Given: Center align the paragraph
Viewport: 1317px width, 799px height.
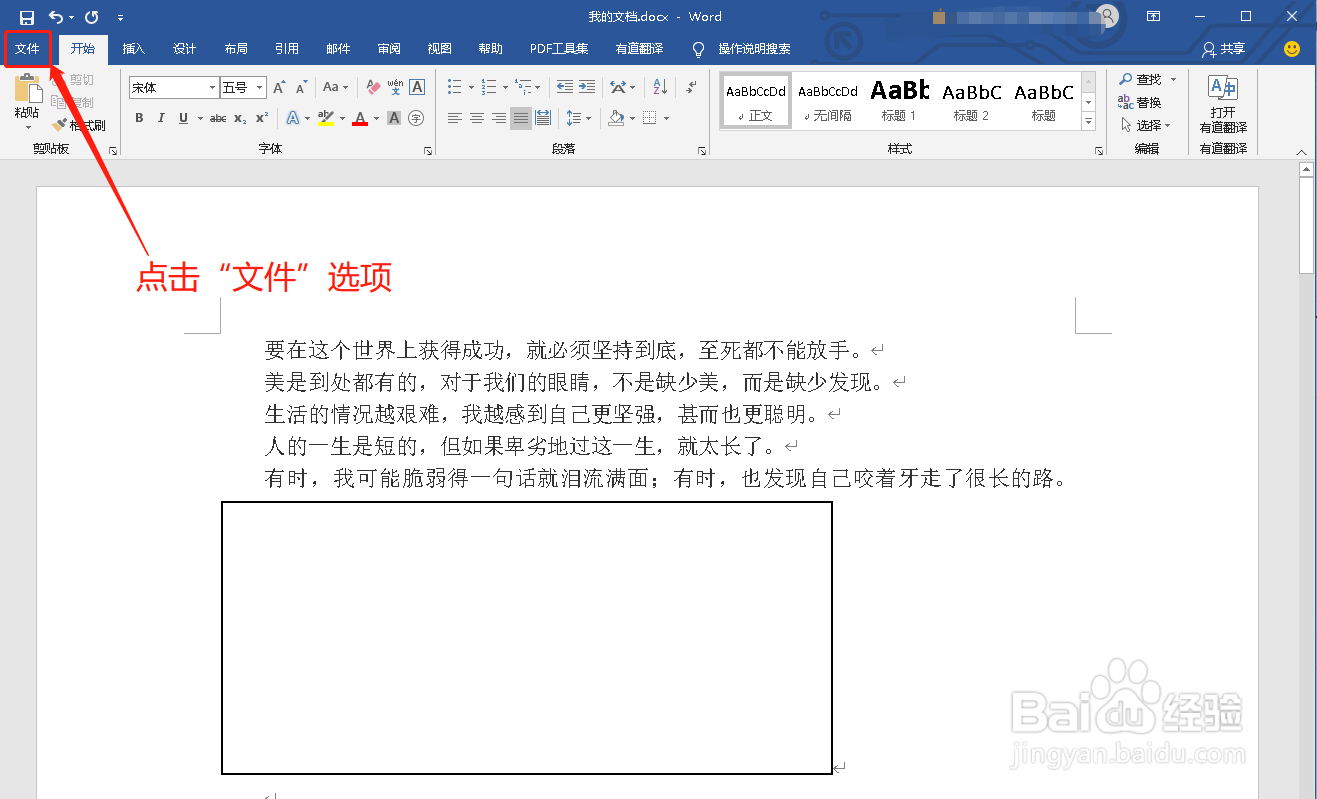Looking at the screenshot, I should [476, 118].
